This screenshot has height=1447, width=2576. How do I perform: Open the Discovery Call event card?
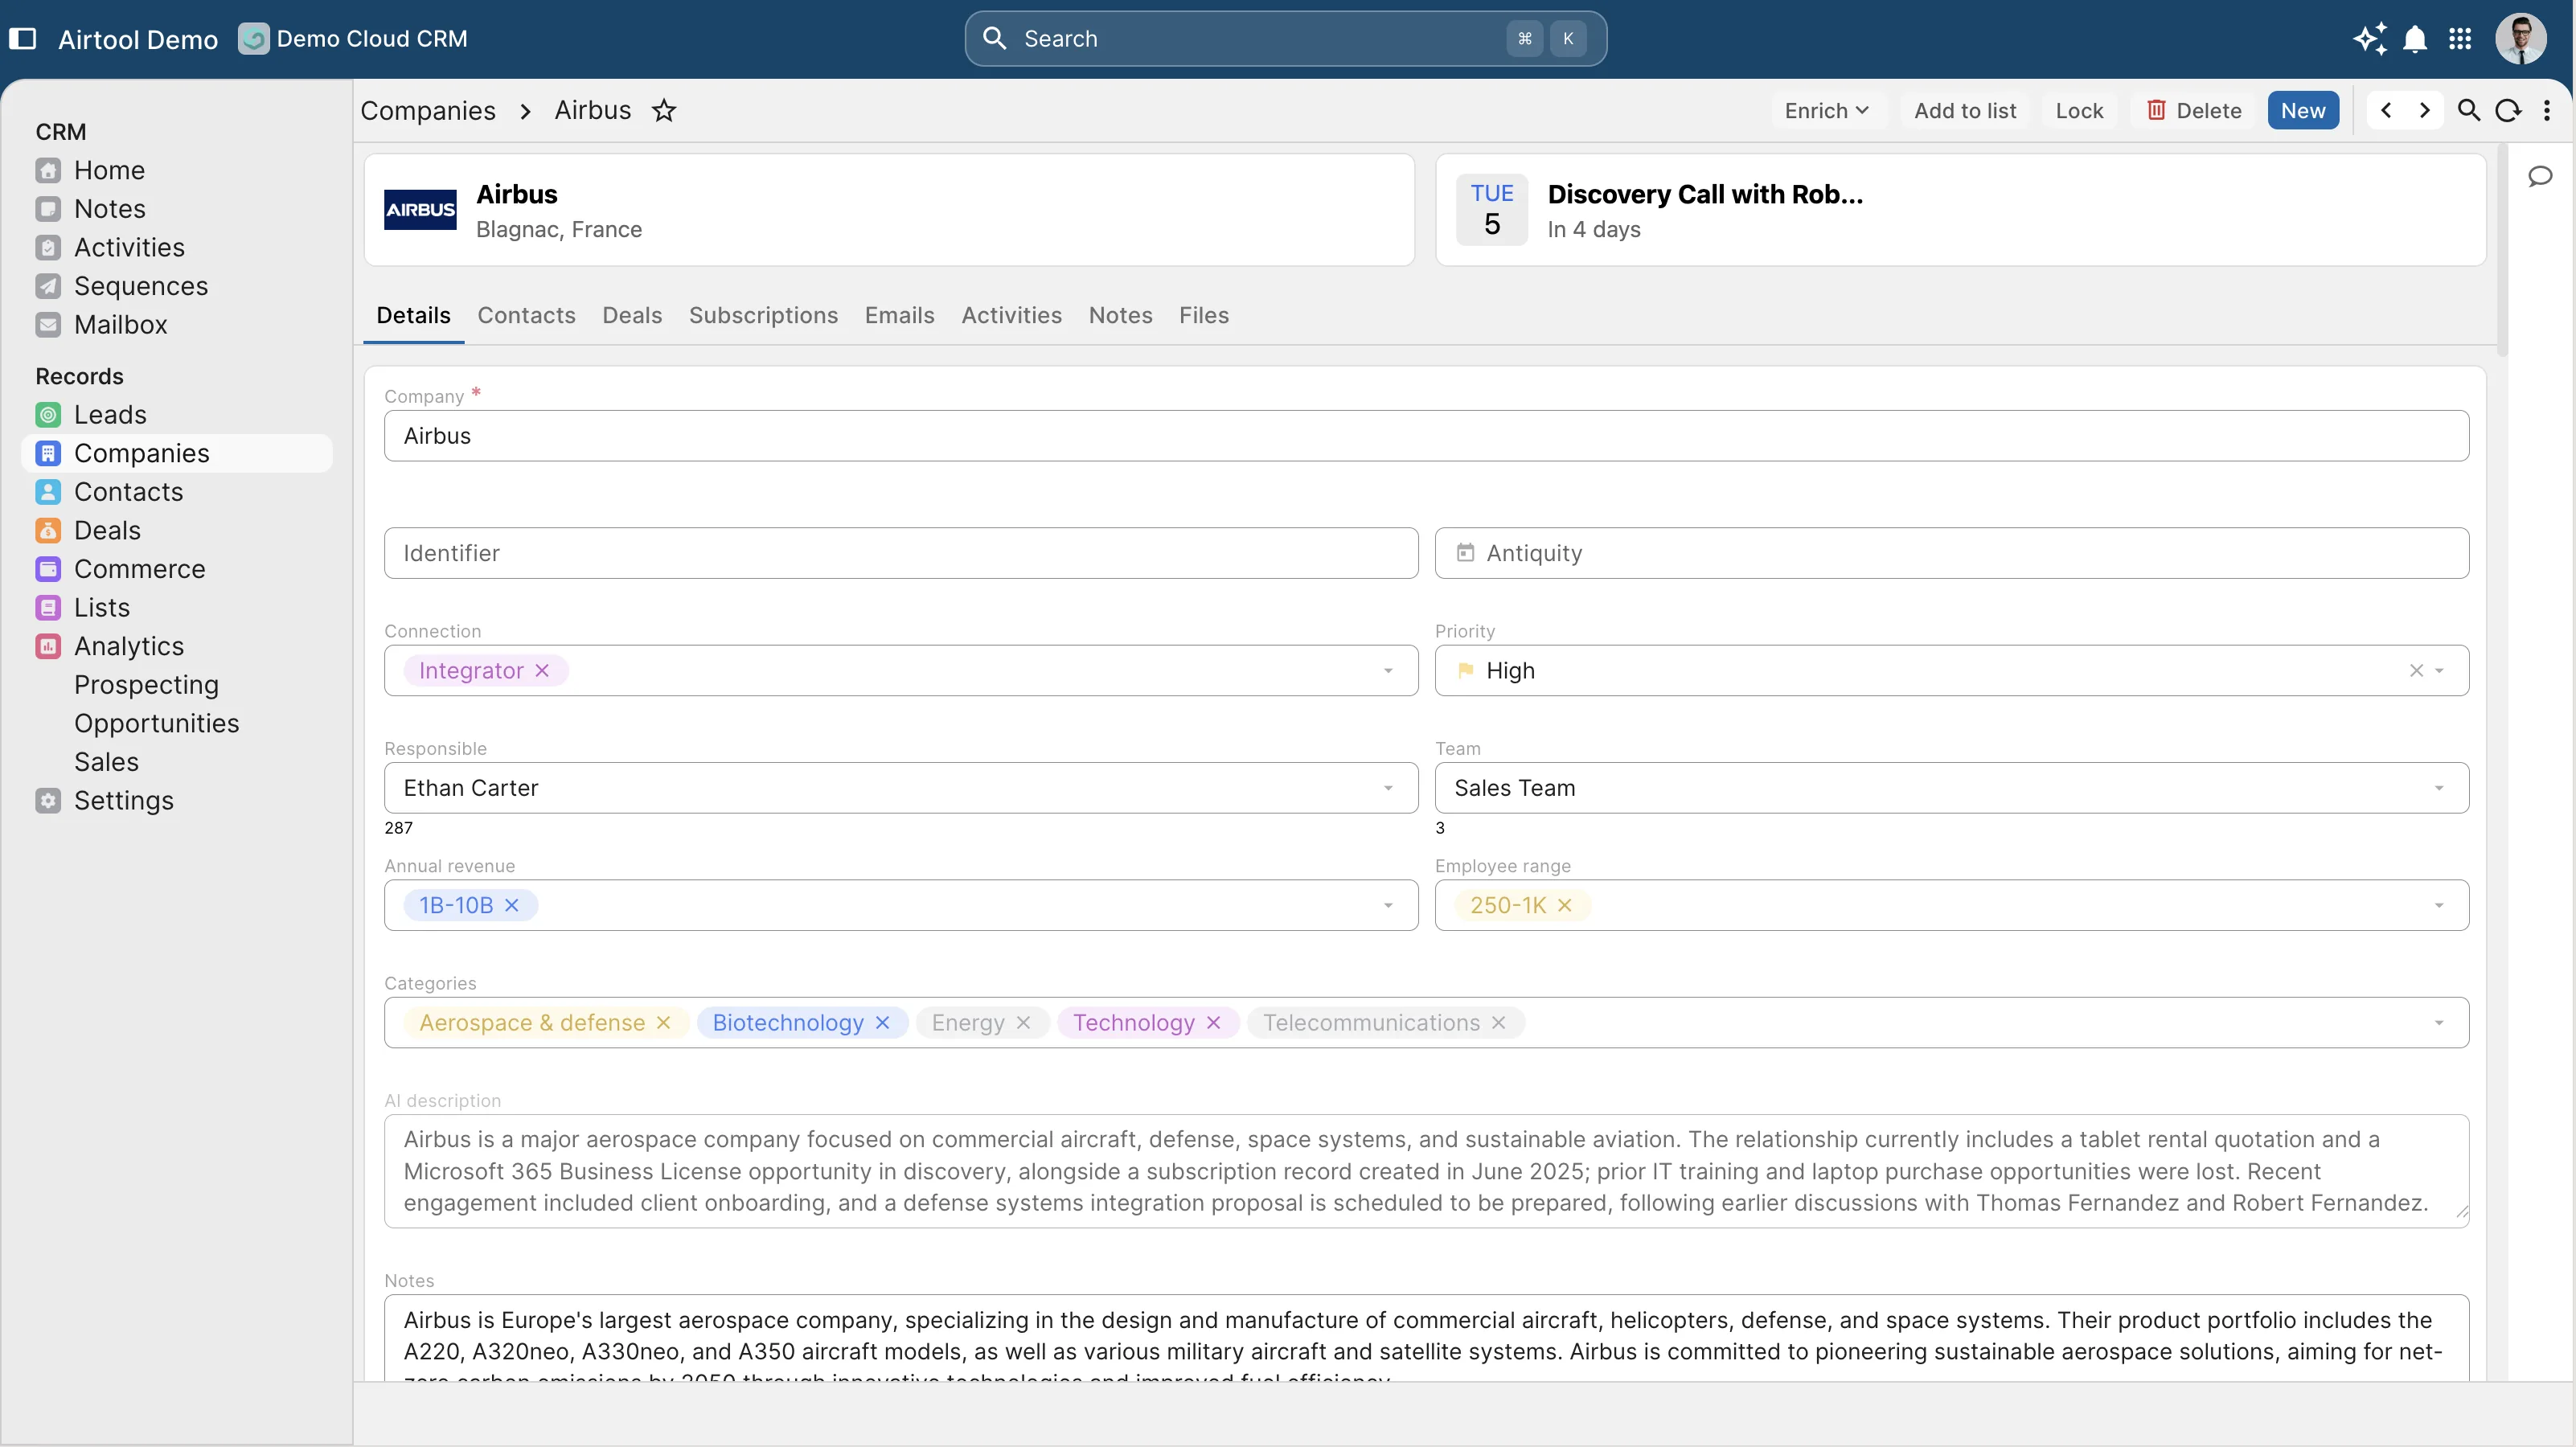(x=1960, y=210)
